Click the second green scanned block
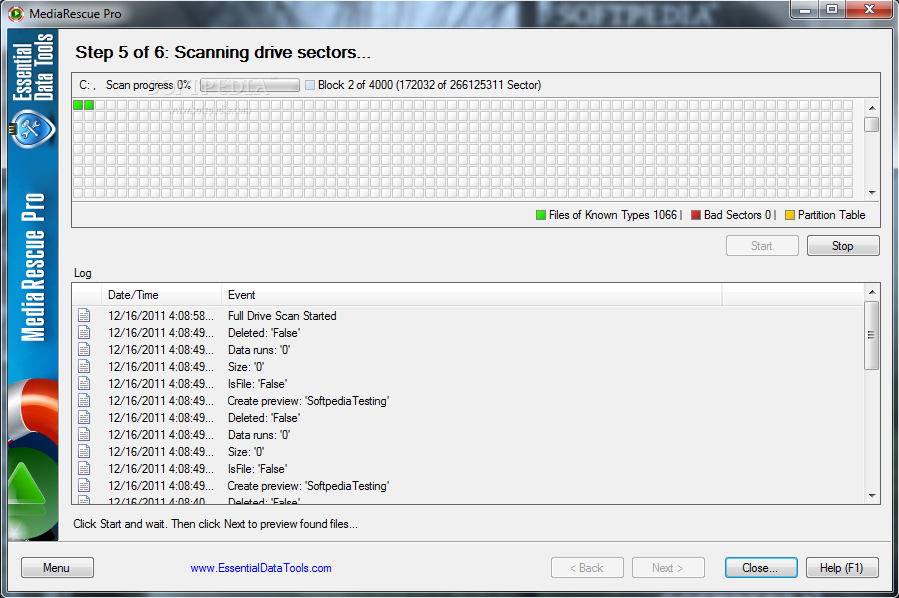Image resolution: width=899 pixels, height=598 pixels. point(89,105)
